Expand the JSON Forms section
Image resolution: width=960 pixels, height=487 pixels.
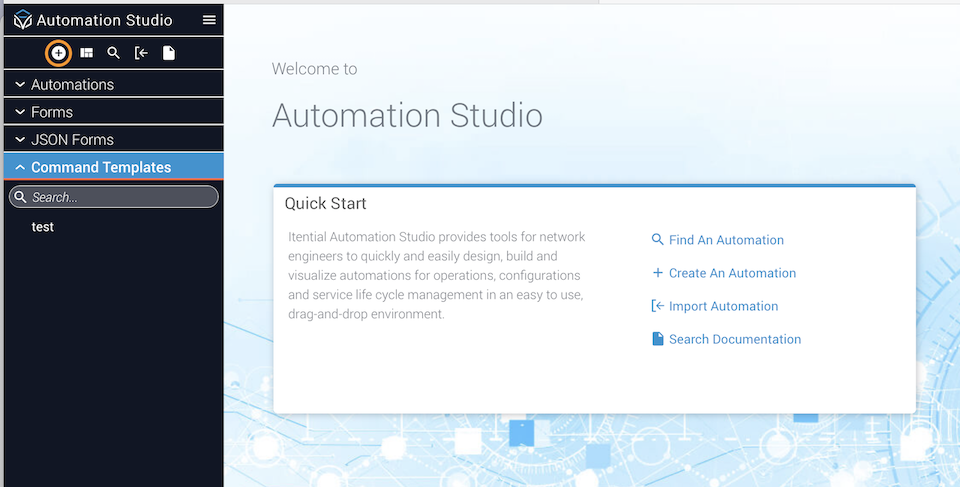[114, 139]
